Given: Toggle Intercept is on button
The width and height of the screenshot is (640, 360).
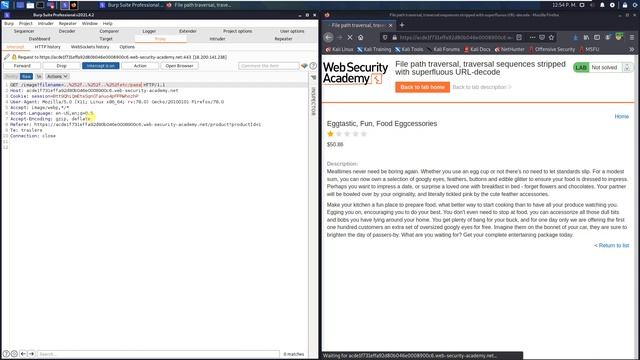Looking at the screenshot, I should pos(100,66).
